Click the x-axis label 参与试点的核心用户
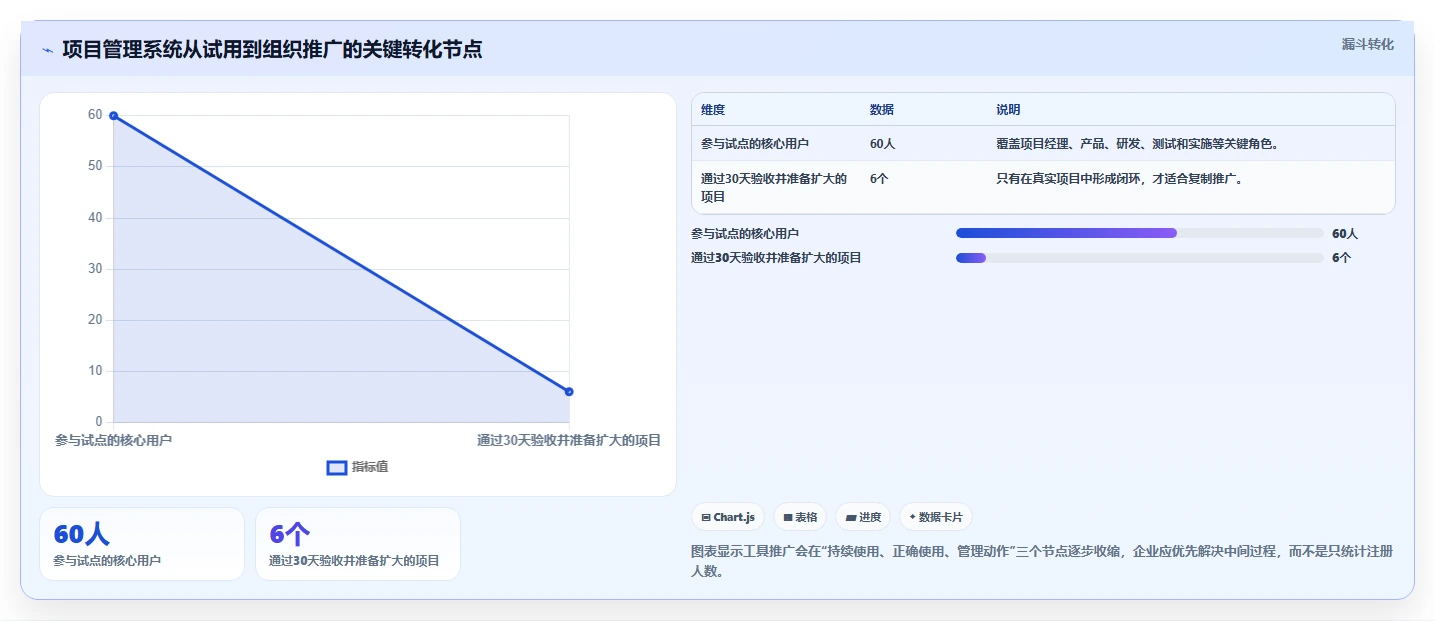Image resolution: width=1435 pixels, height=621 pixels. [x=114, y=440]
